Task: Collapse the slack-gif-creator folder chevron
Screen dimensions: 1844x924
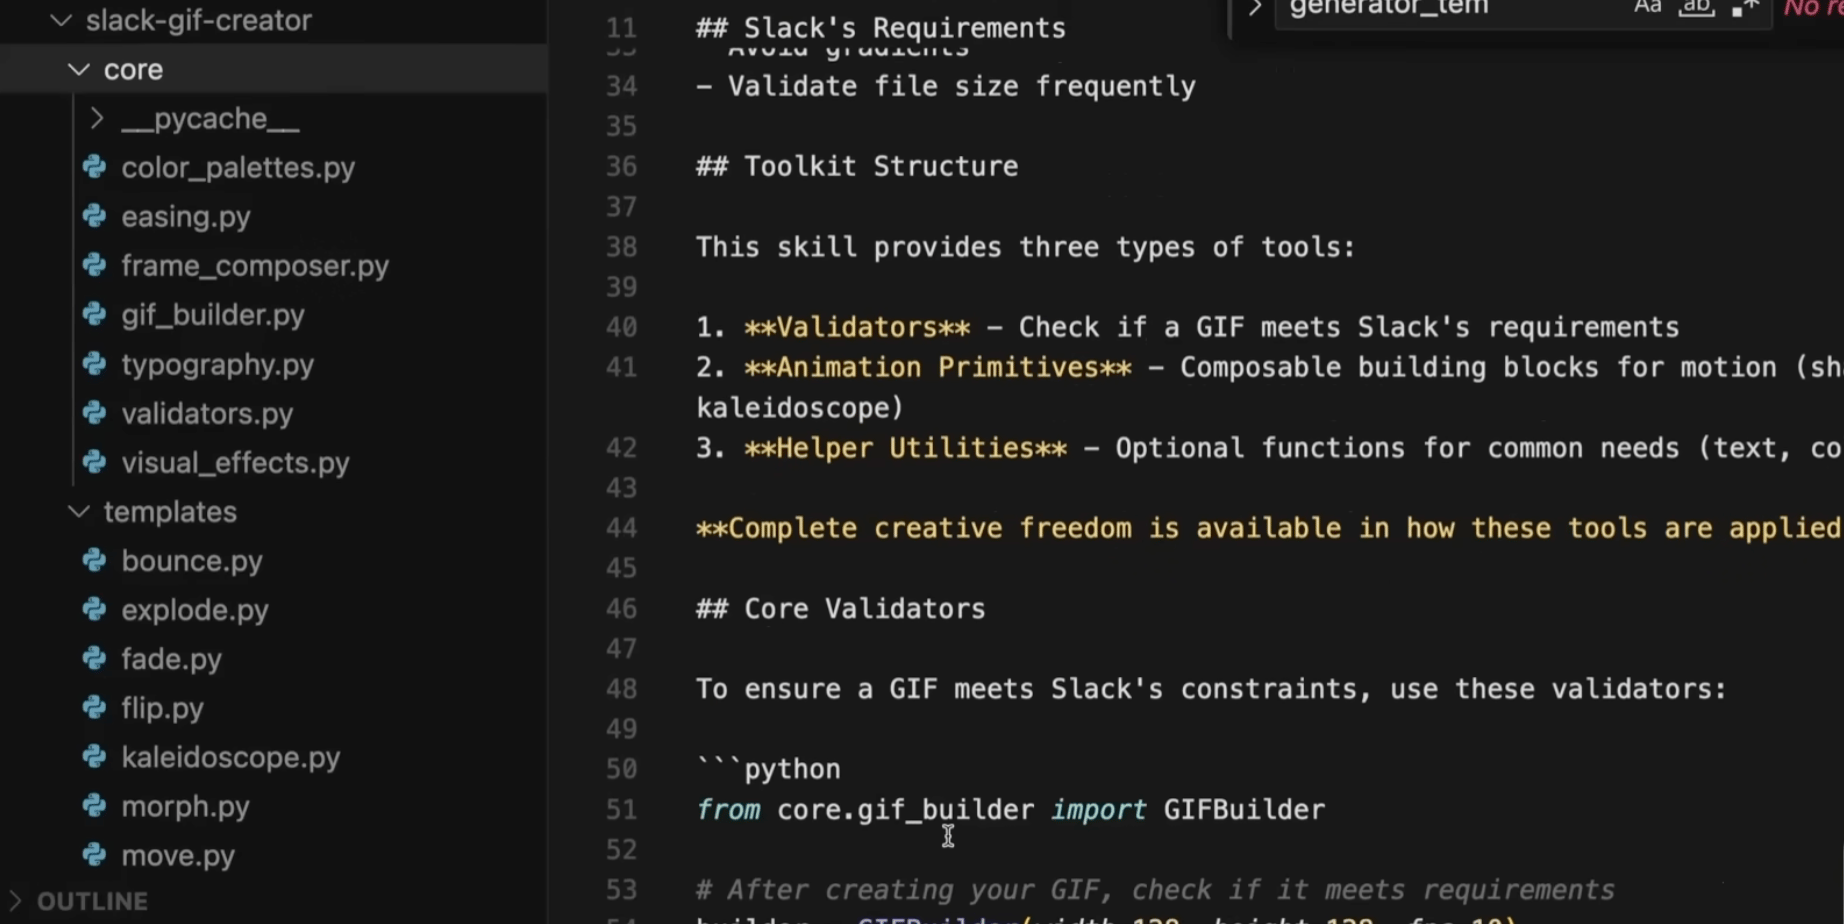Action: [x=61, y=20]
